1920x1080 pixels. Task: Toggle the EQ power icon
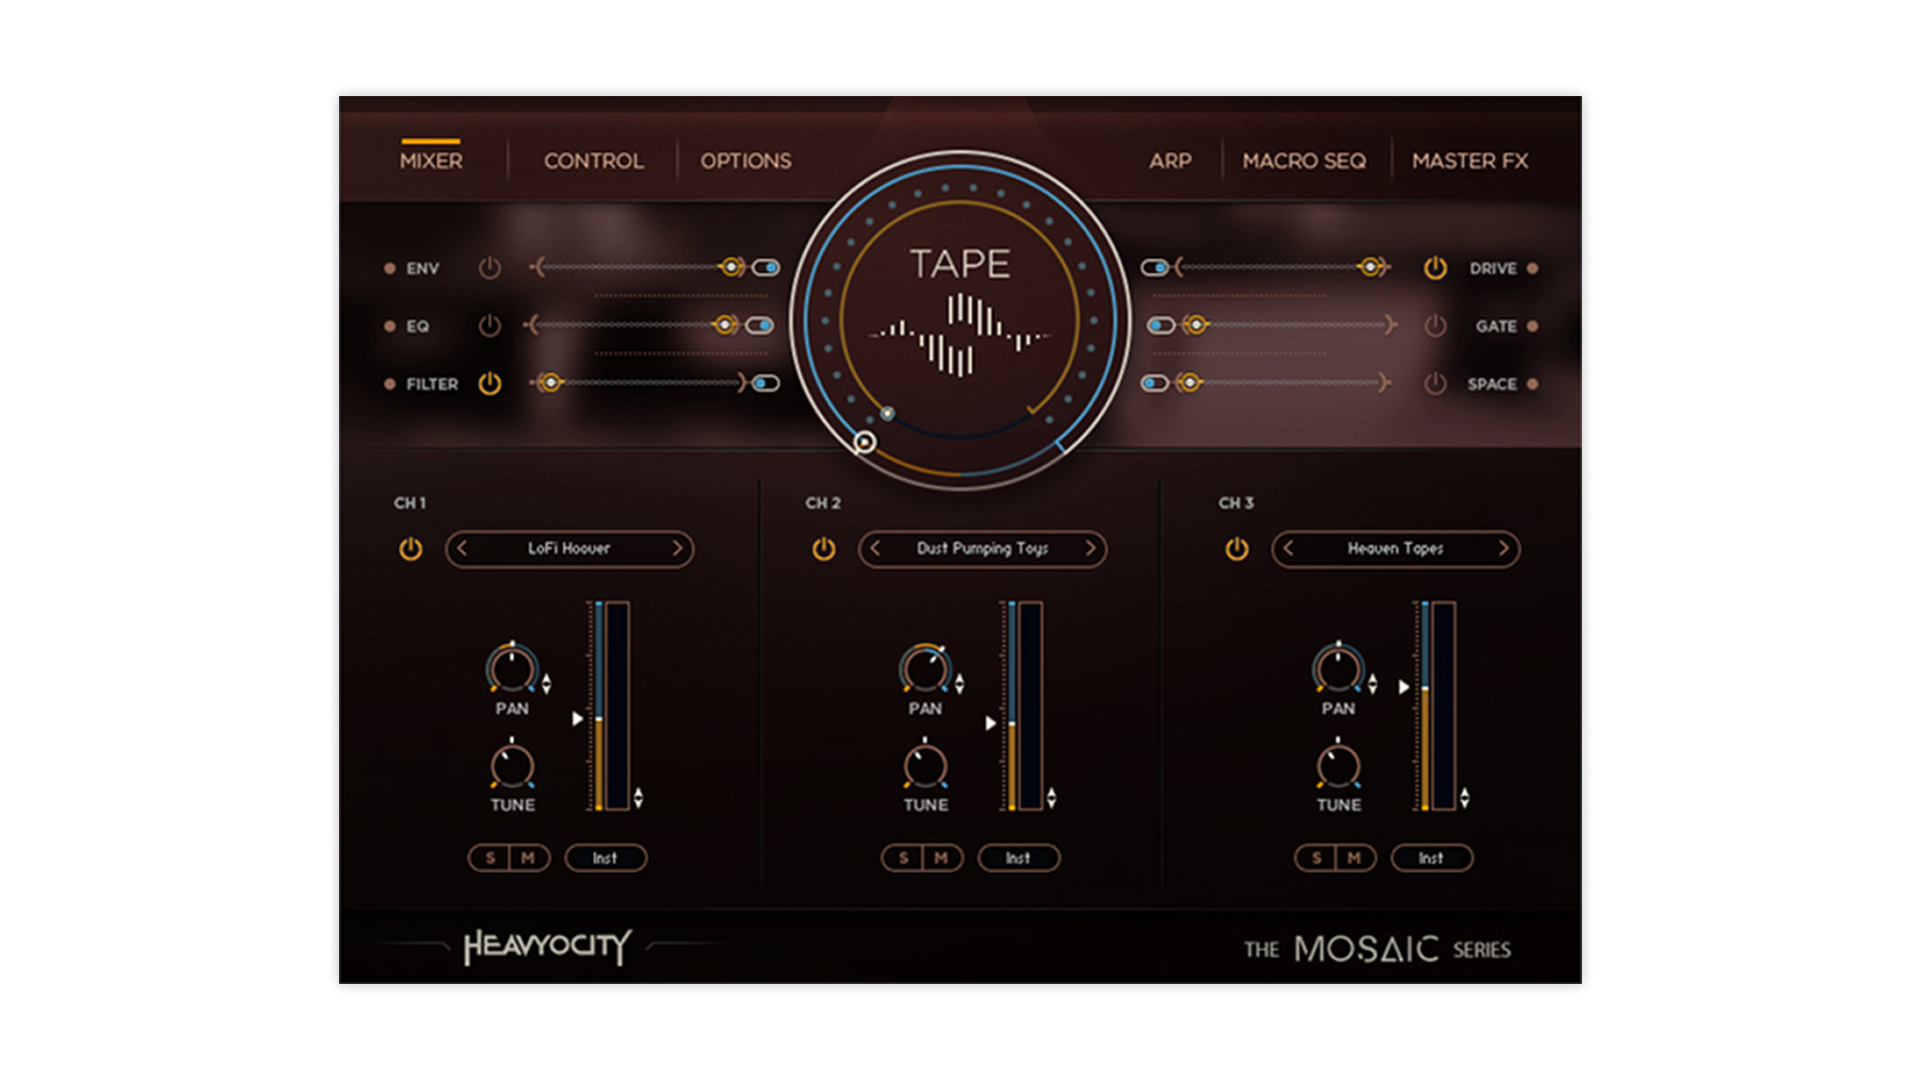[x=489, y=325]
